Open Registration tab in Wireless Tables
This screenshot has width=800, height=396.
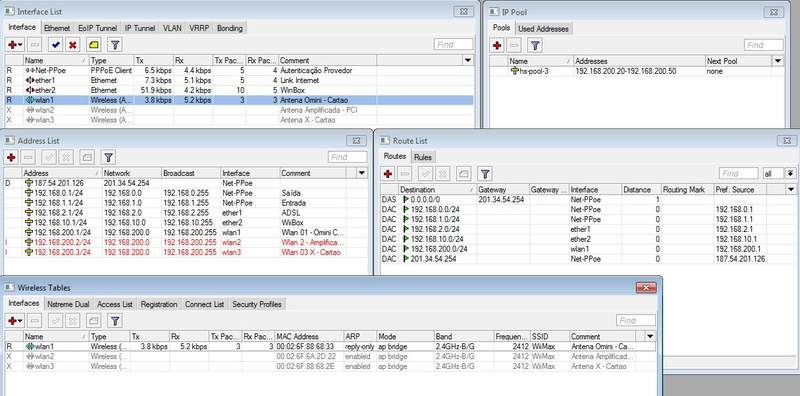point(159,304)
